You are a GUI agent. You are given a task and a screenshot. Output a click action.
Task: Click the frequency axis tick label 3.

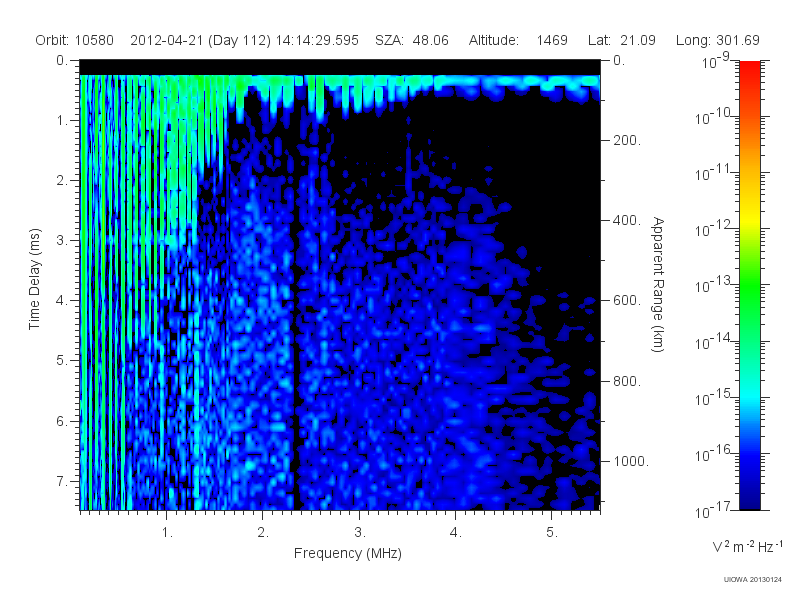pyautogui.click(x=360, y=533)
